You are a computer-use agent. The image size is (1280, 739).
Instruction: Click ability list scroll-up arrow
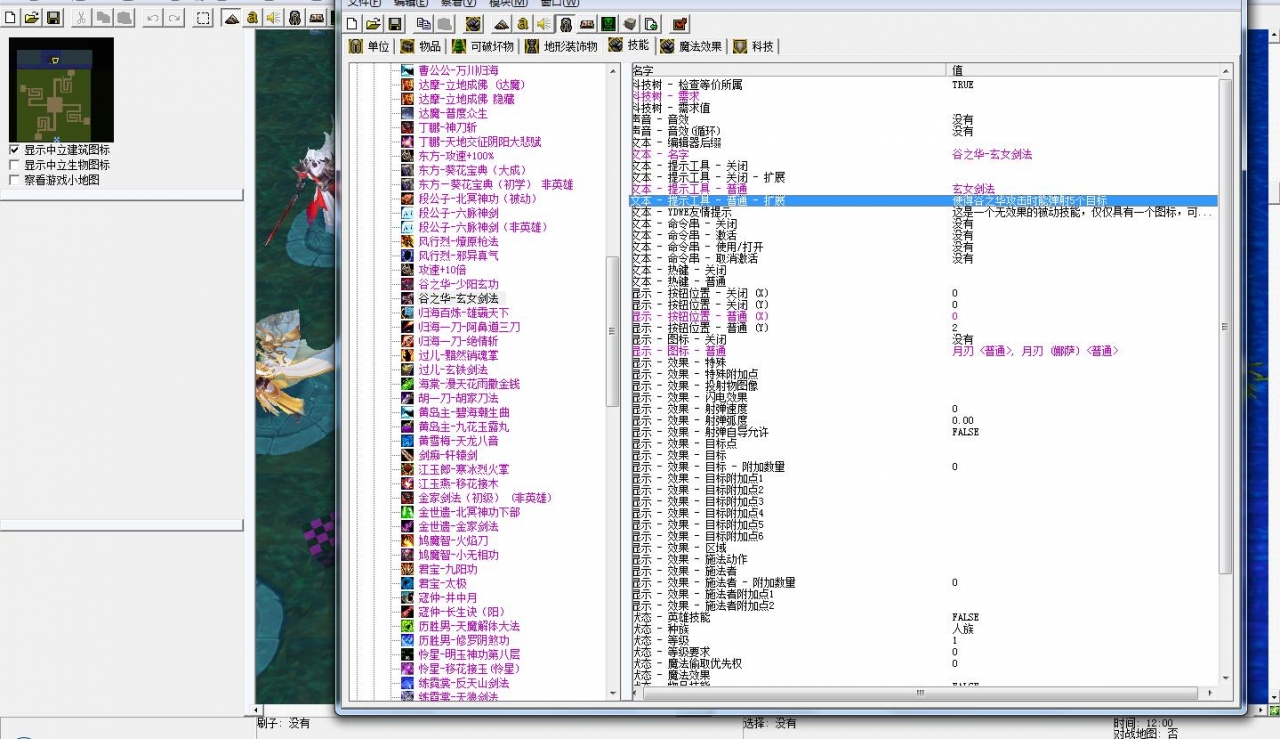pos(613,71)
